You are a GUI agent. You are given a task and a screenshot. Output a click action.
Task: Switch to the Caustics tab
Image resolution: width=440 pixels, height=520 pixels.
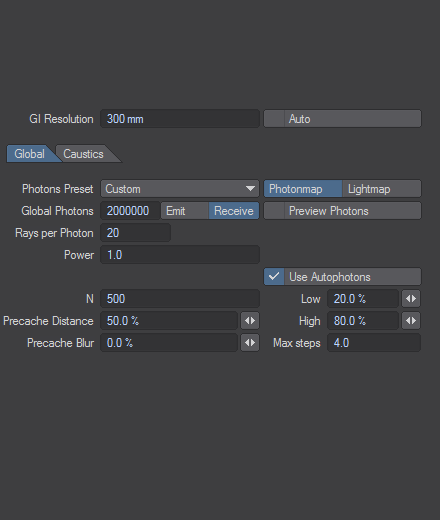tap(83, 154)
